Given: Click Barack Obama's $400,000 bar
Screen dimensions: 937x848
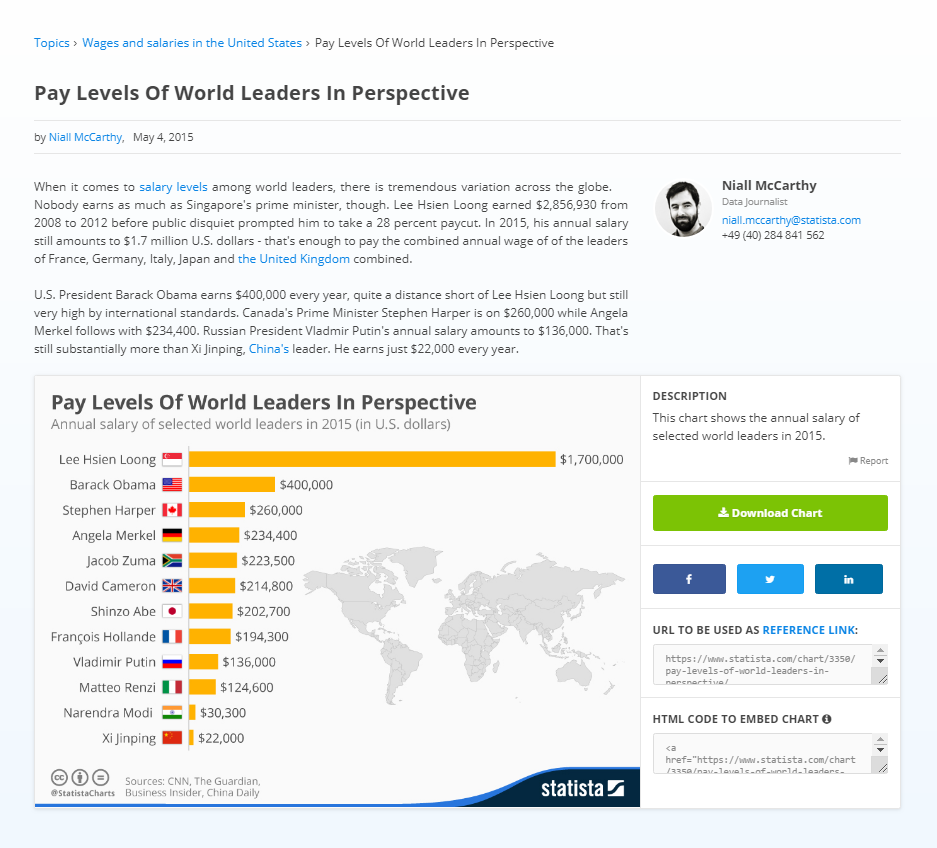Looking at the screenshot, I should pos(232,485).
